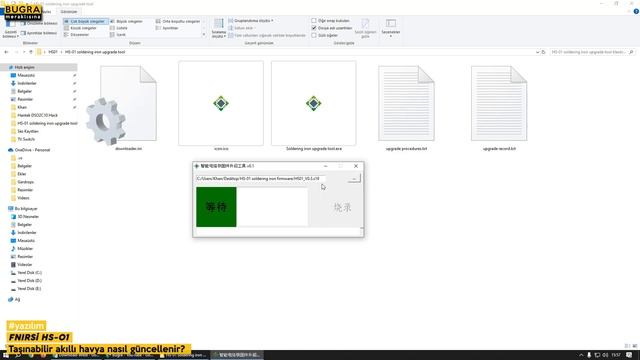
Task: Open Bu bilgisayar in sidebar
Action: (26, 209)
